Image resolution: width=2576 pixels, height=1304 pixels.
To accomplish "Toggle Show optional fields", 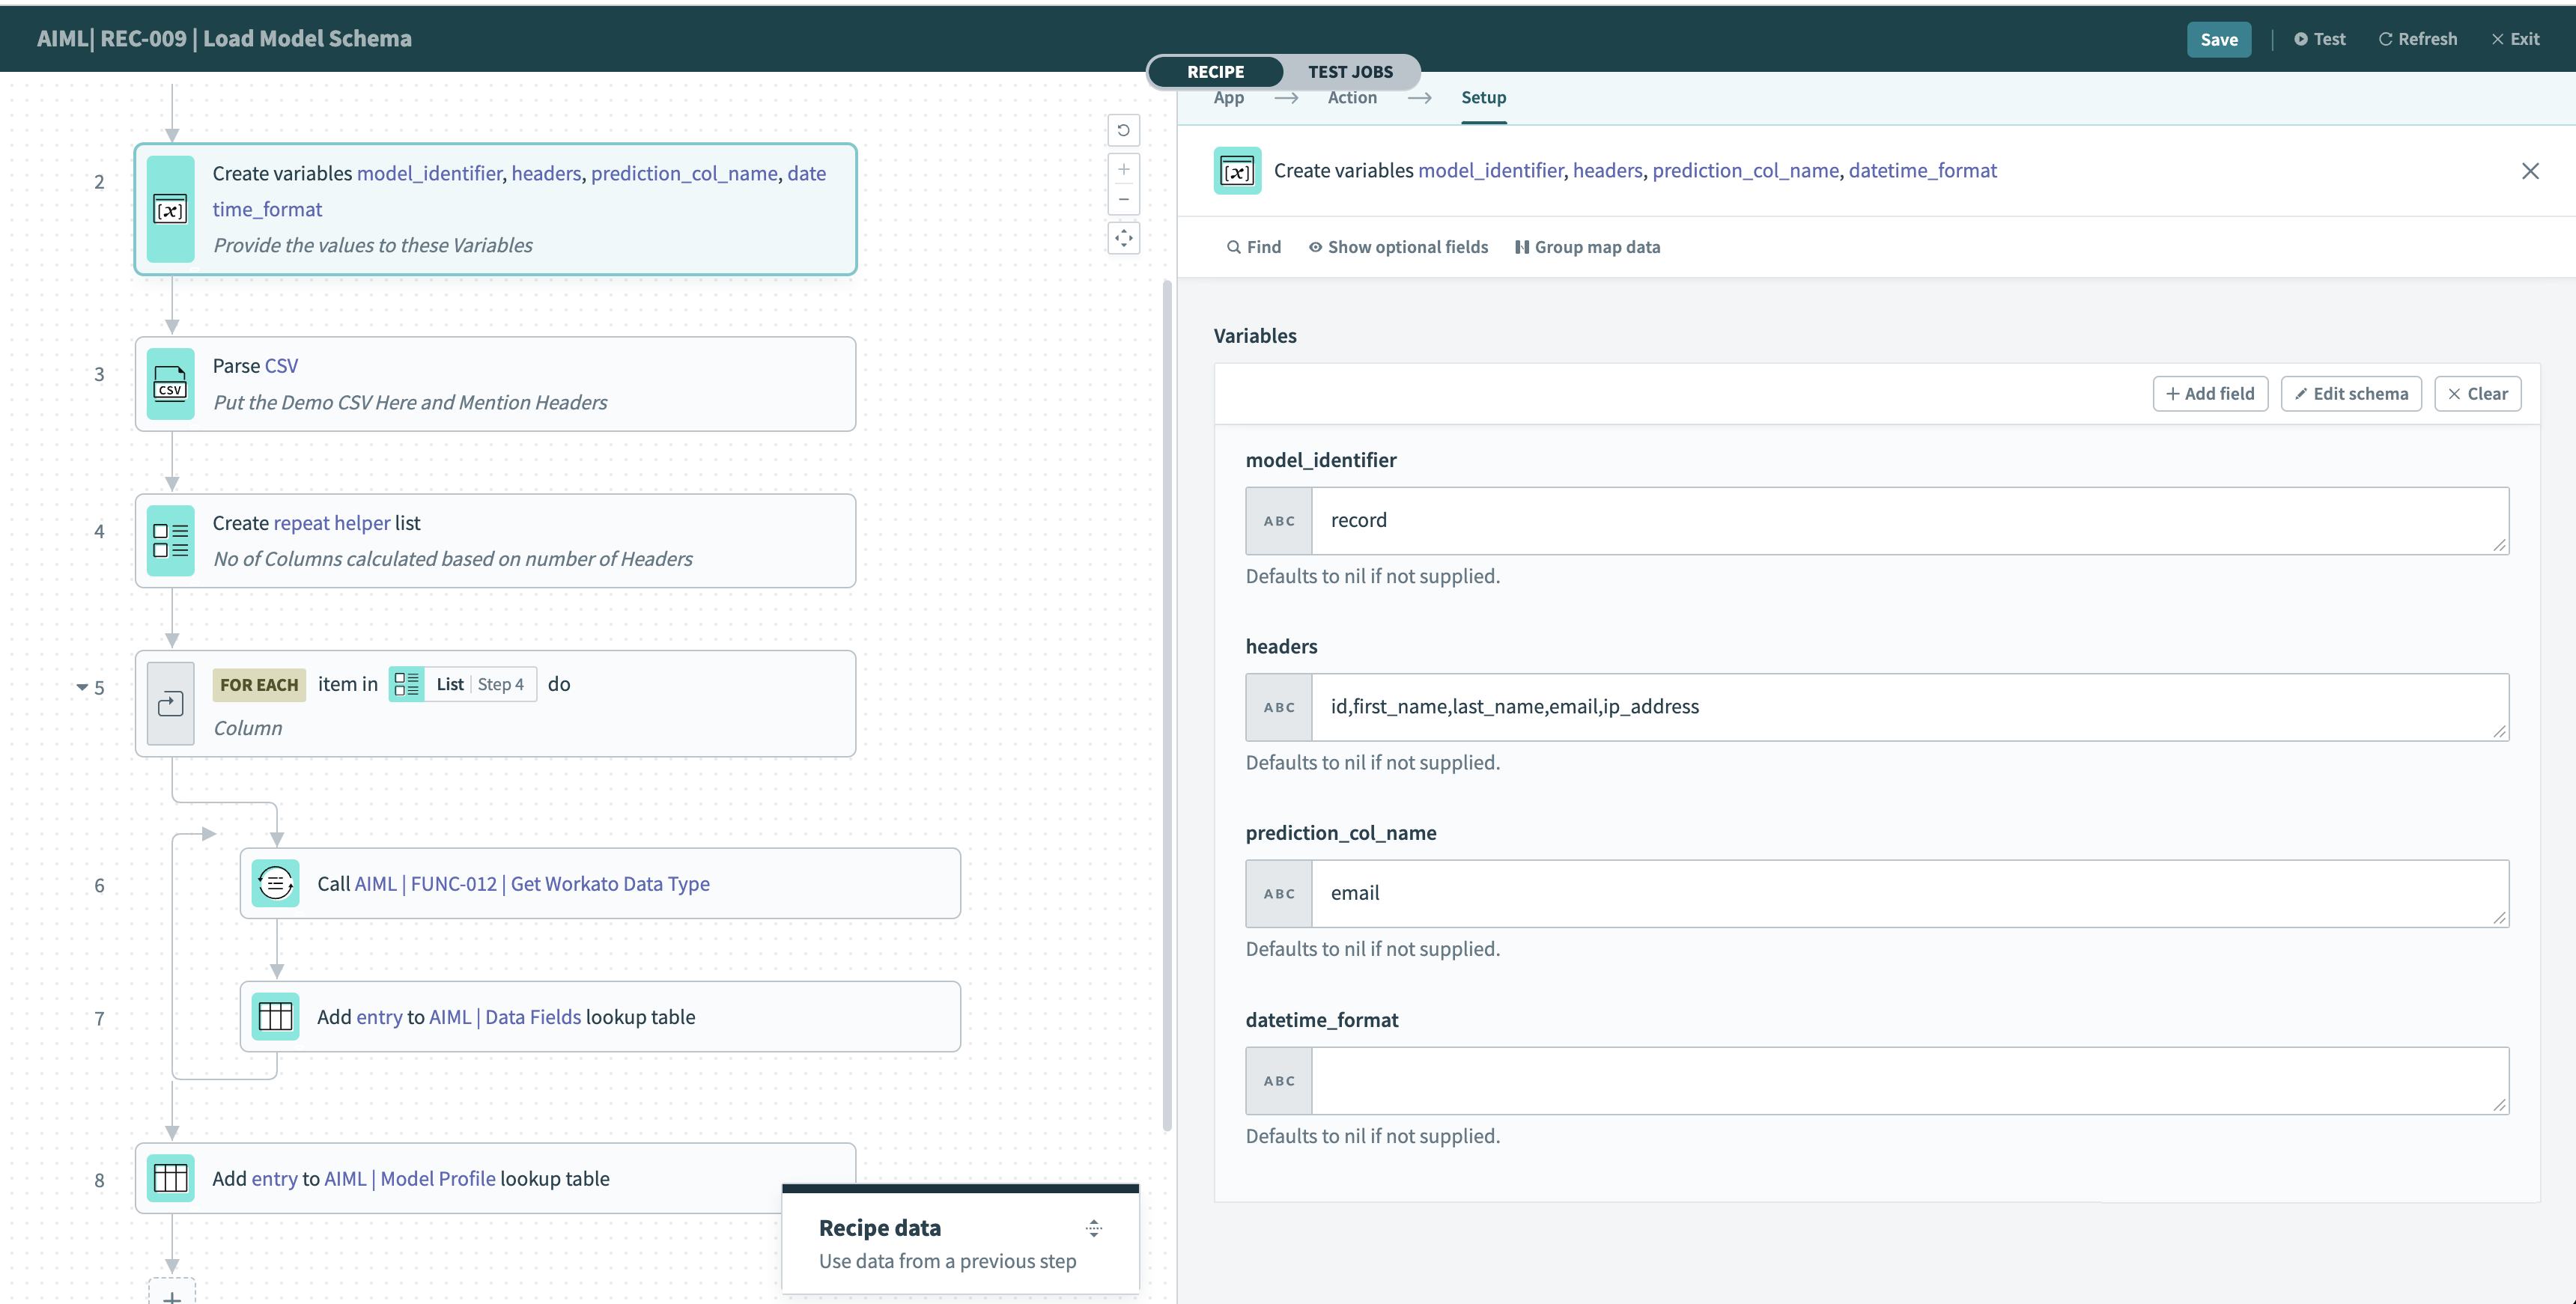I will (x=1398, y=247).
